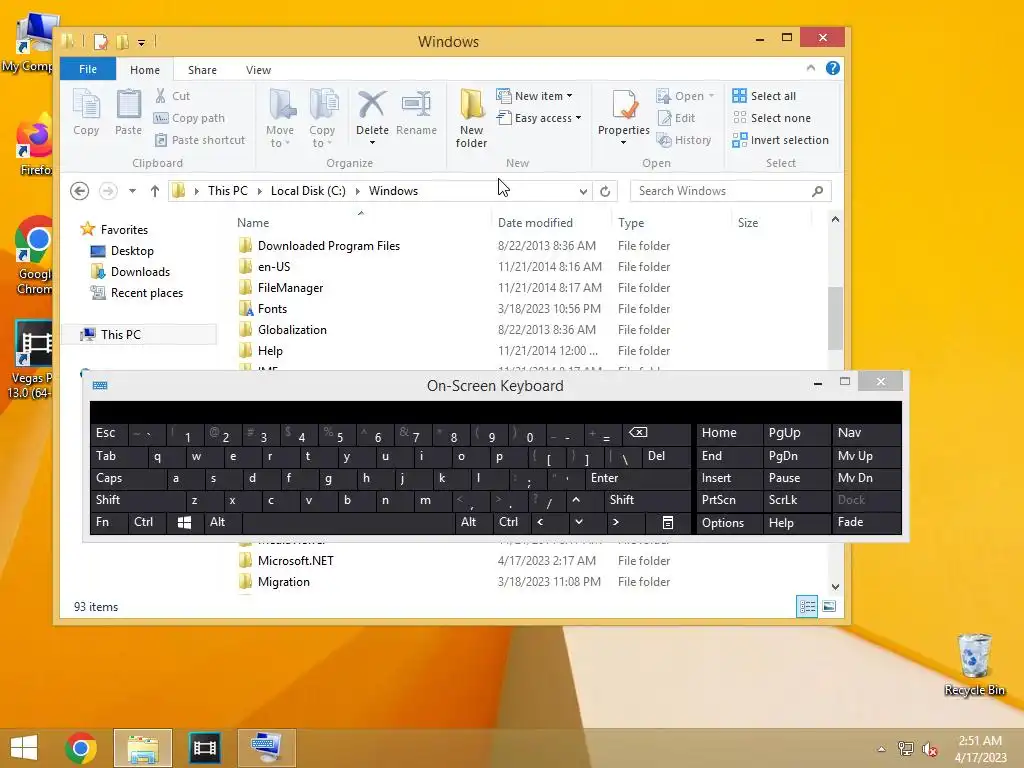1024x768 pixels.
Task: Click the Copy icon in Clipboard group
Action: pos(86,112)
